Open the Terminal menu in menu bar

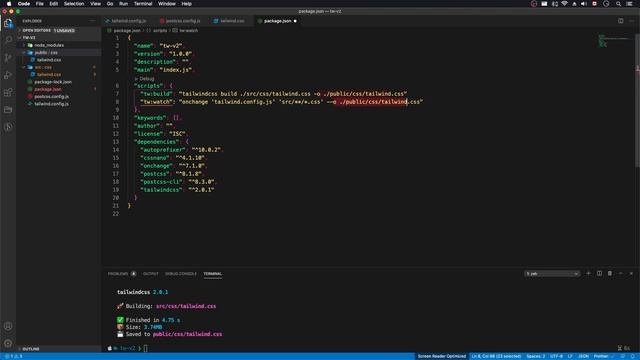click(x=143, y=4)
